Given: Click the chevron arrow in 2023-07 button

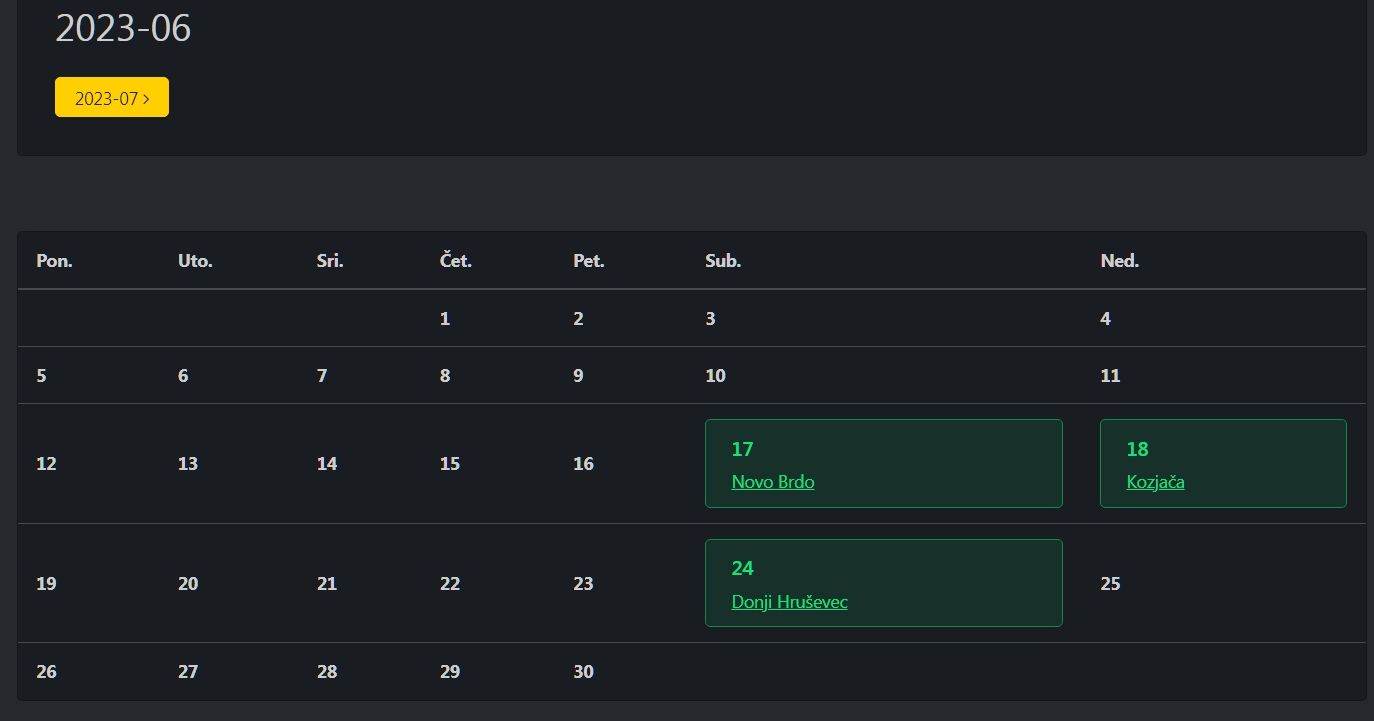Looking at the screenshot, I should point(147,99).
